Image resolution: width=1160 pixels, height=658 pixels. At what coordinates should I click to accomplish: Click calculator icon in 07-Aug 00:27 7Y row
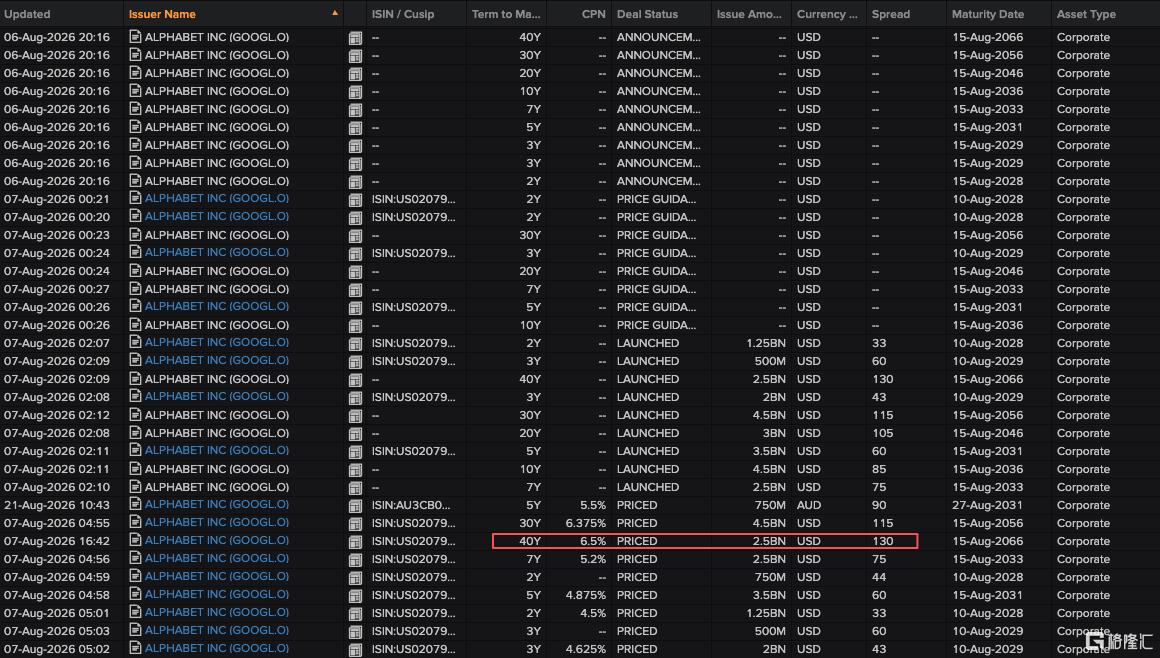355,289
